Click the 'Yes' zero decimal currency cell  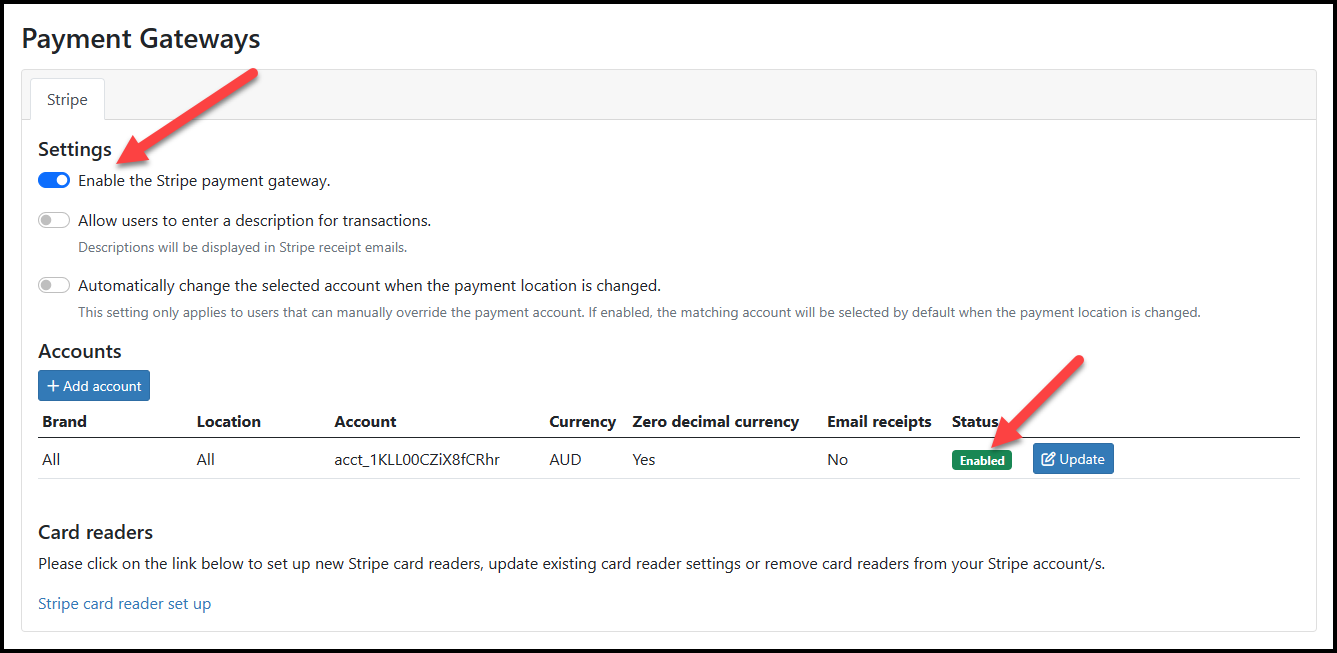pyautogui.click(x=645, y=460)
